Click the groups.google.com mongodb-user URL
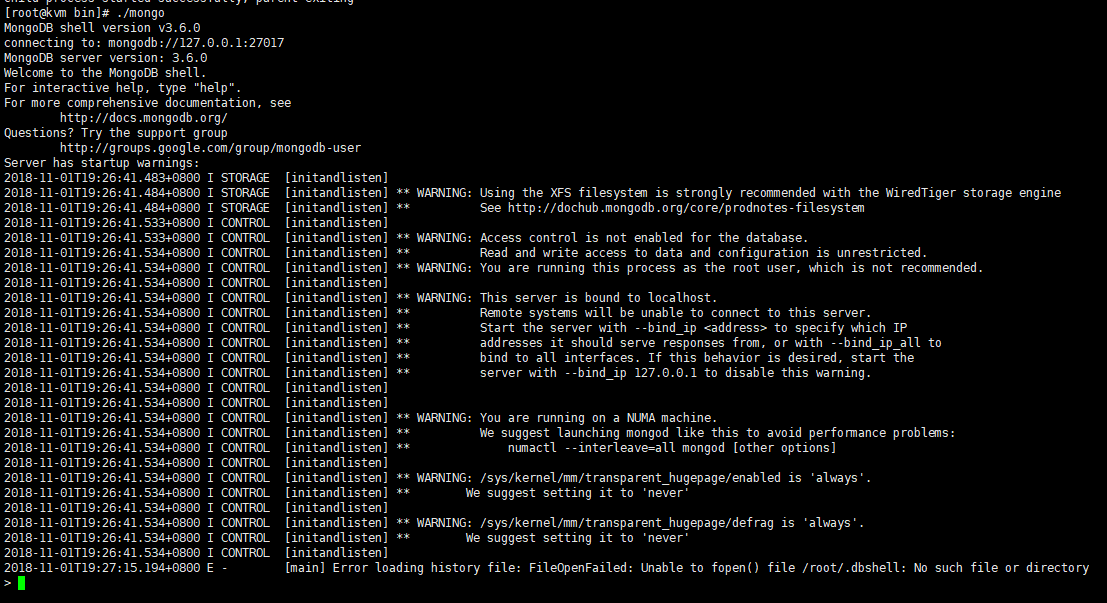1107x603 pixels. pyautogui.click(x=210, y=148)
